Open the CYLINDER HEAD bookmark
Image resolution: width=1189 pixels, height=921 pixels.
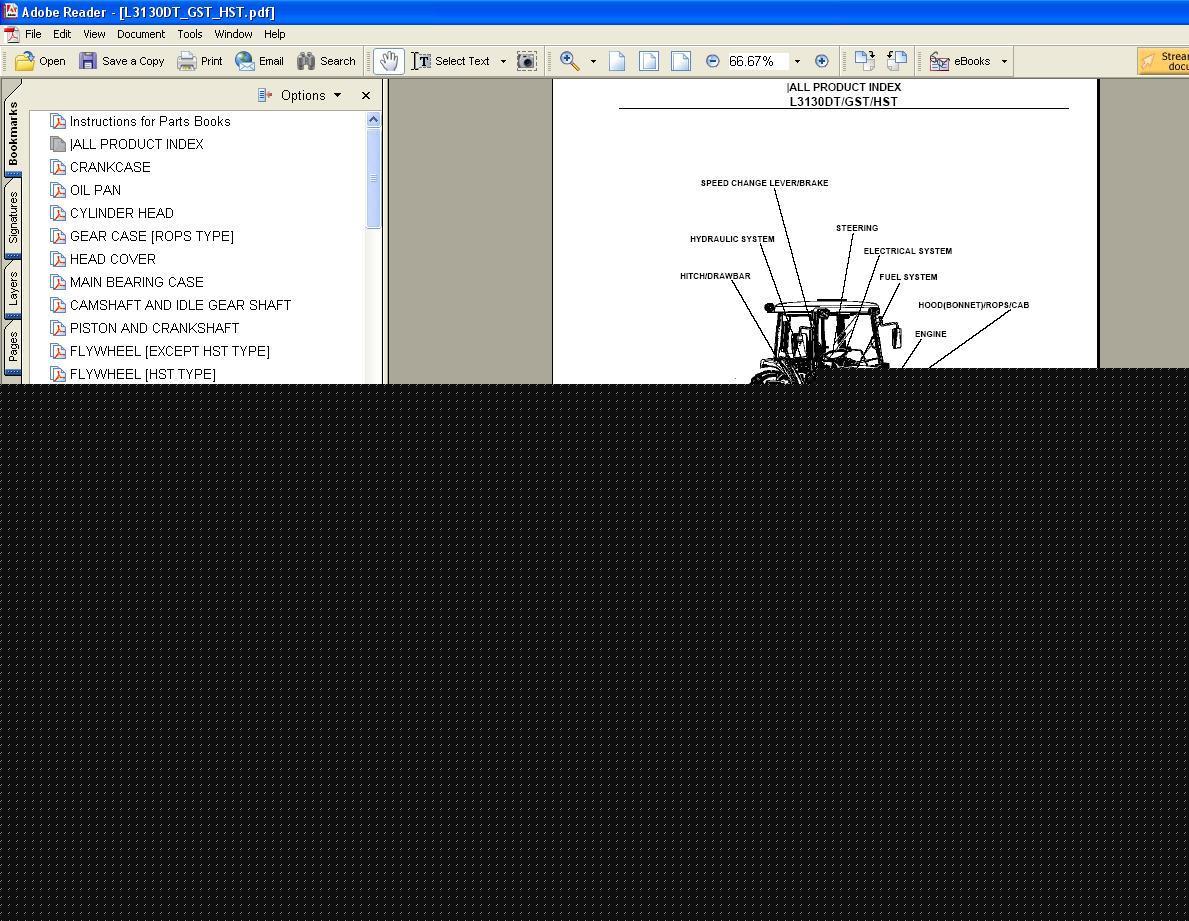point(121,213)
